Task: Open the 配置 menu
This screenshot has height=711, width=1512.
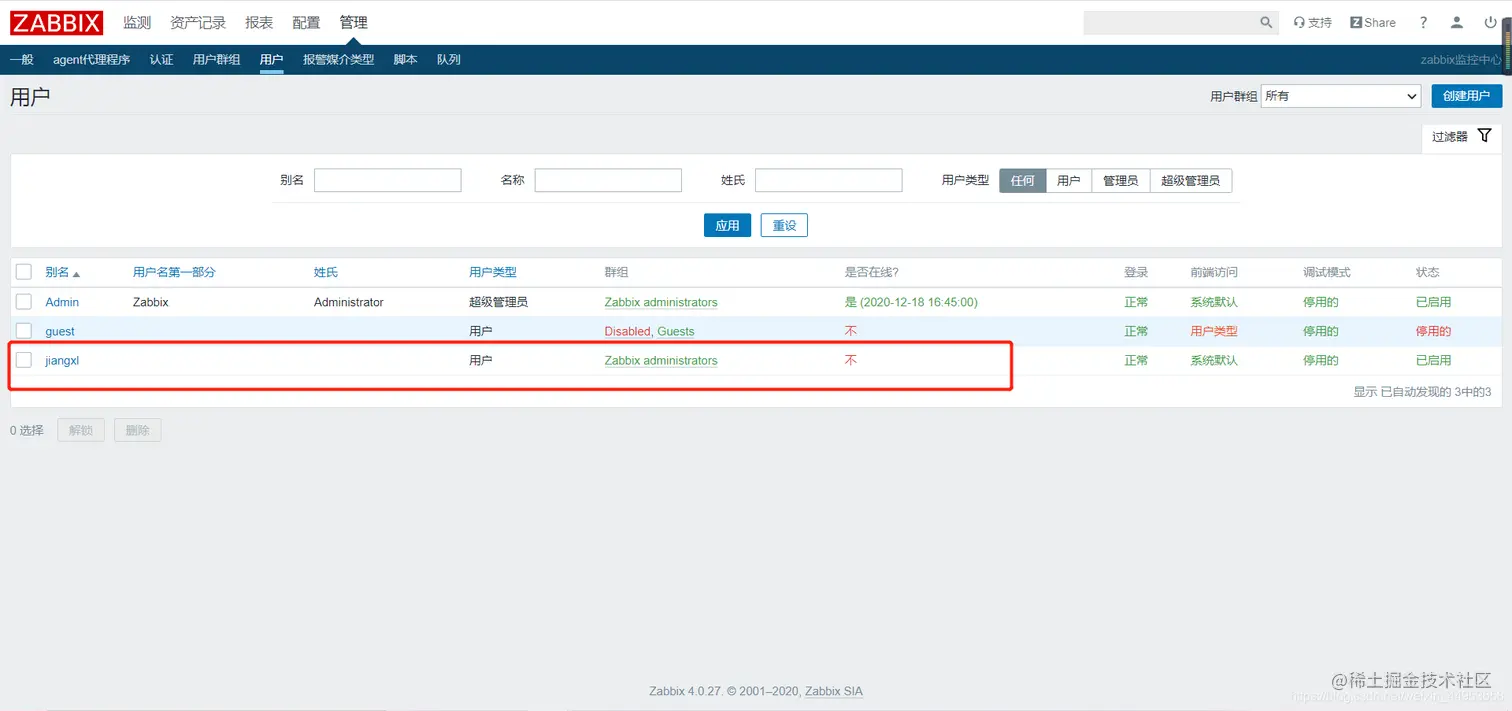Action: coord(307,22)
